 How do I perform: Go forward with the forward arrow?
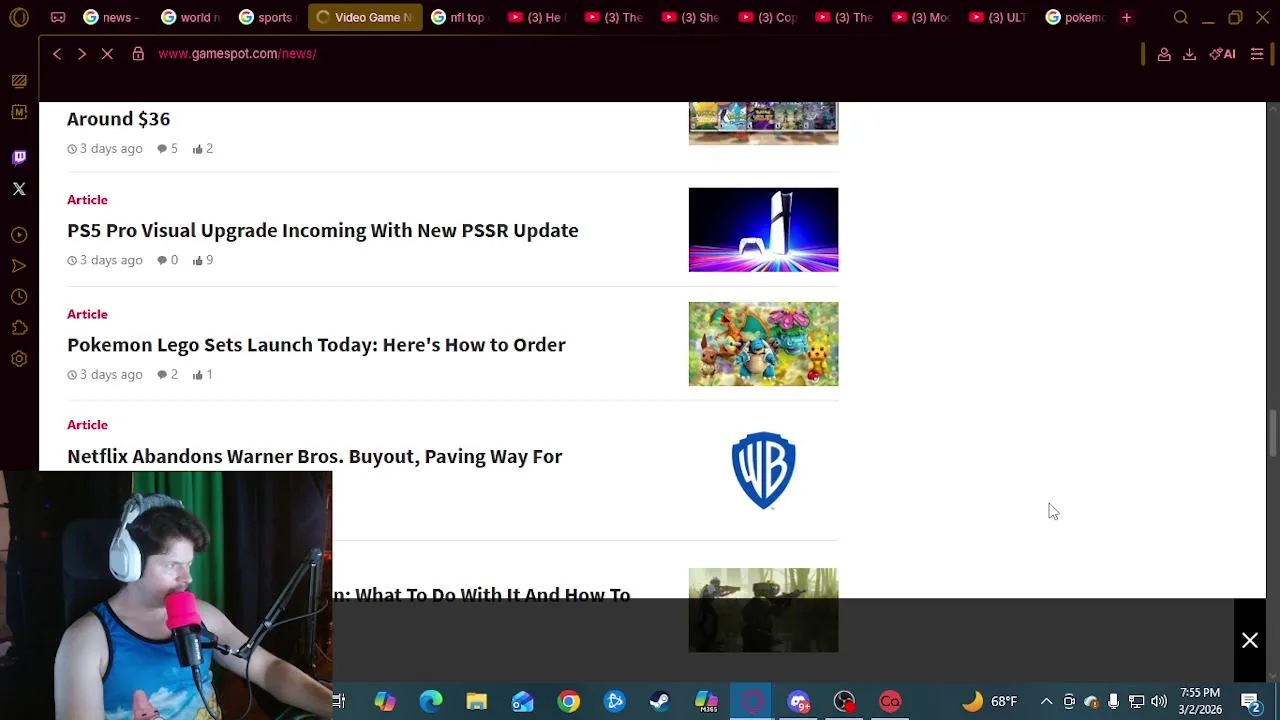tap(82, 54)
